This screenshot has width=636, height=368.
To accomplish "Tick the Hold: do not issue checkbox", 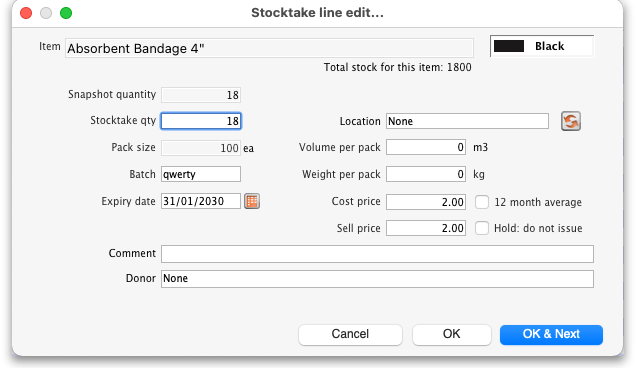I will pyautogui.click(x=481, y=228).
